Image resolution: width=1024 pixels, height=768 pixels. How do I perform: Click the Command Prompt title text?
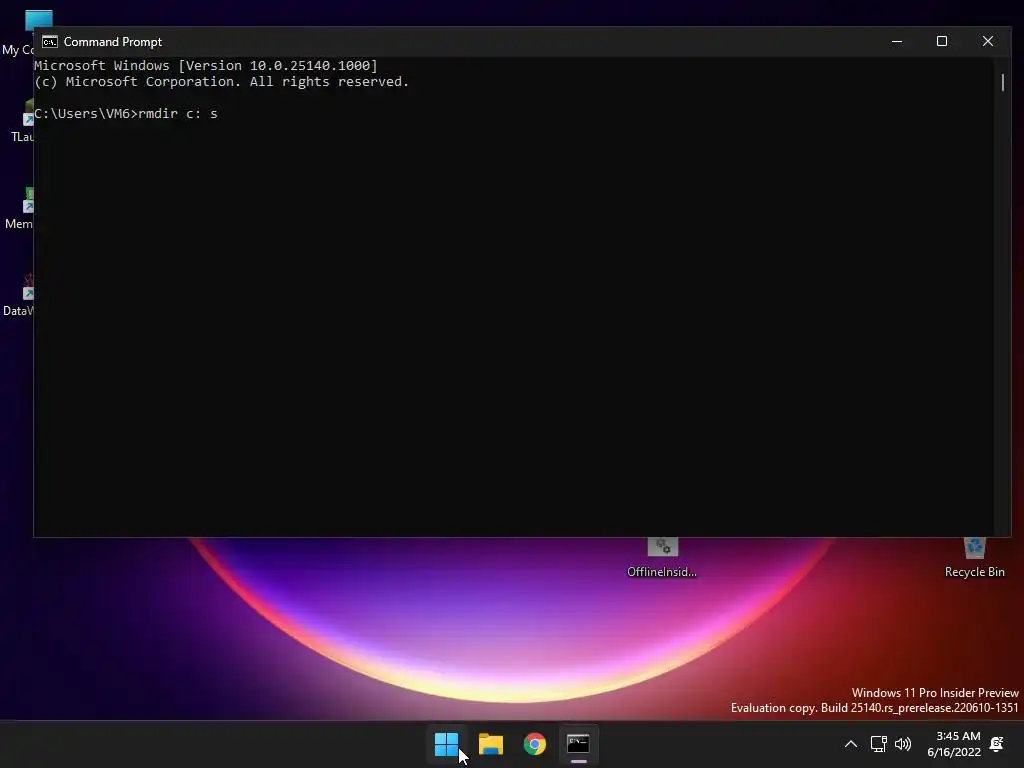click(x=113, y=42)
